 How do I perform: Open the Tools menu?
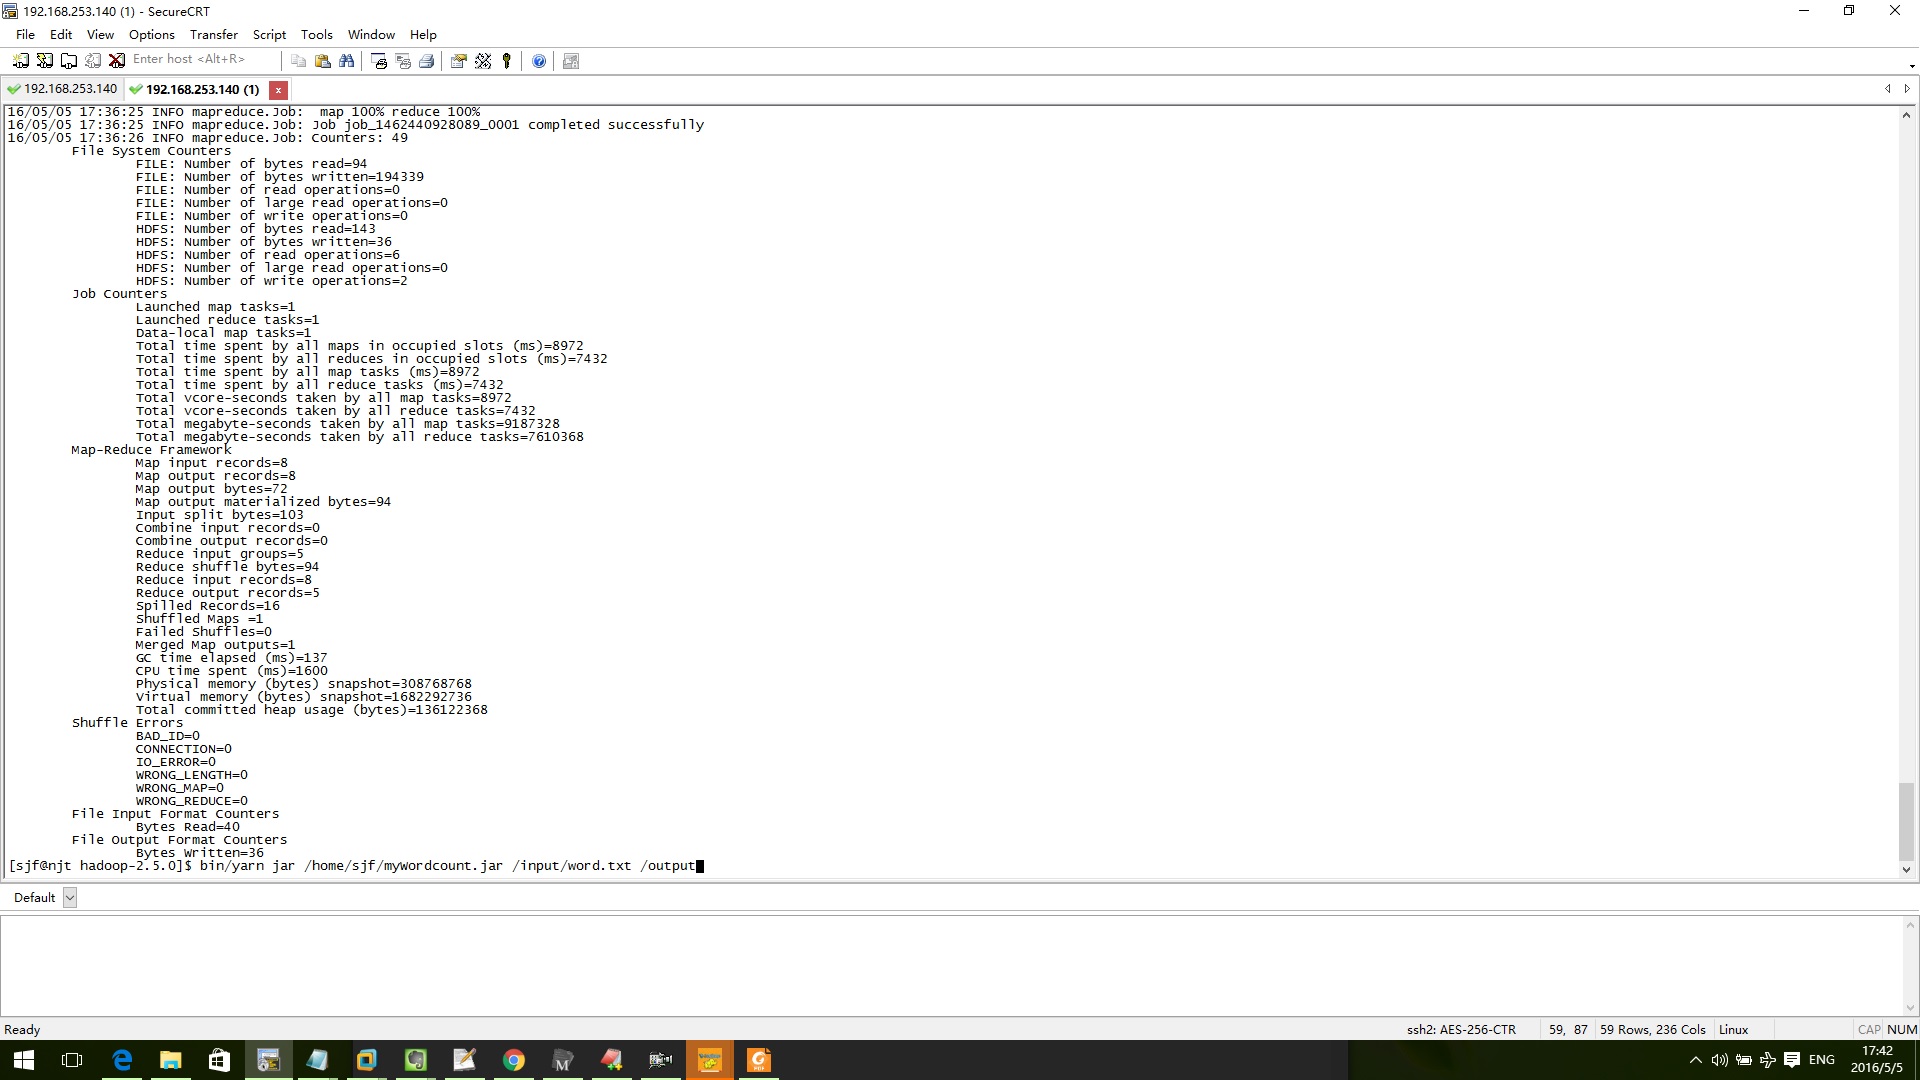point(317,34)
